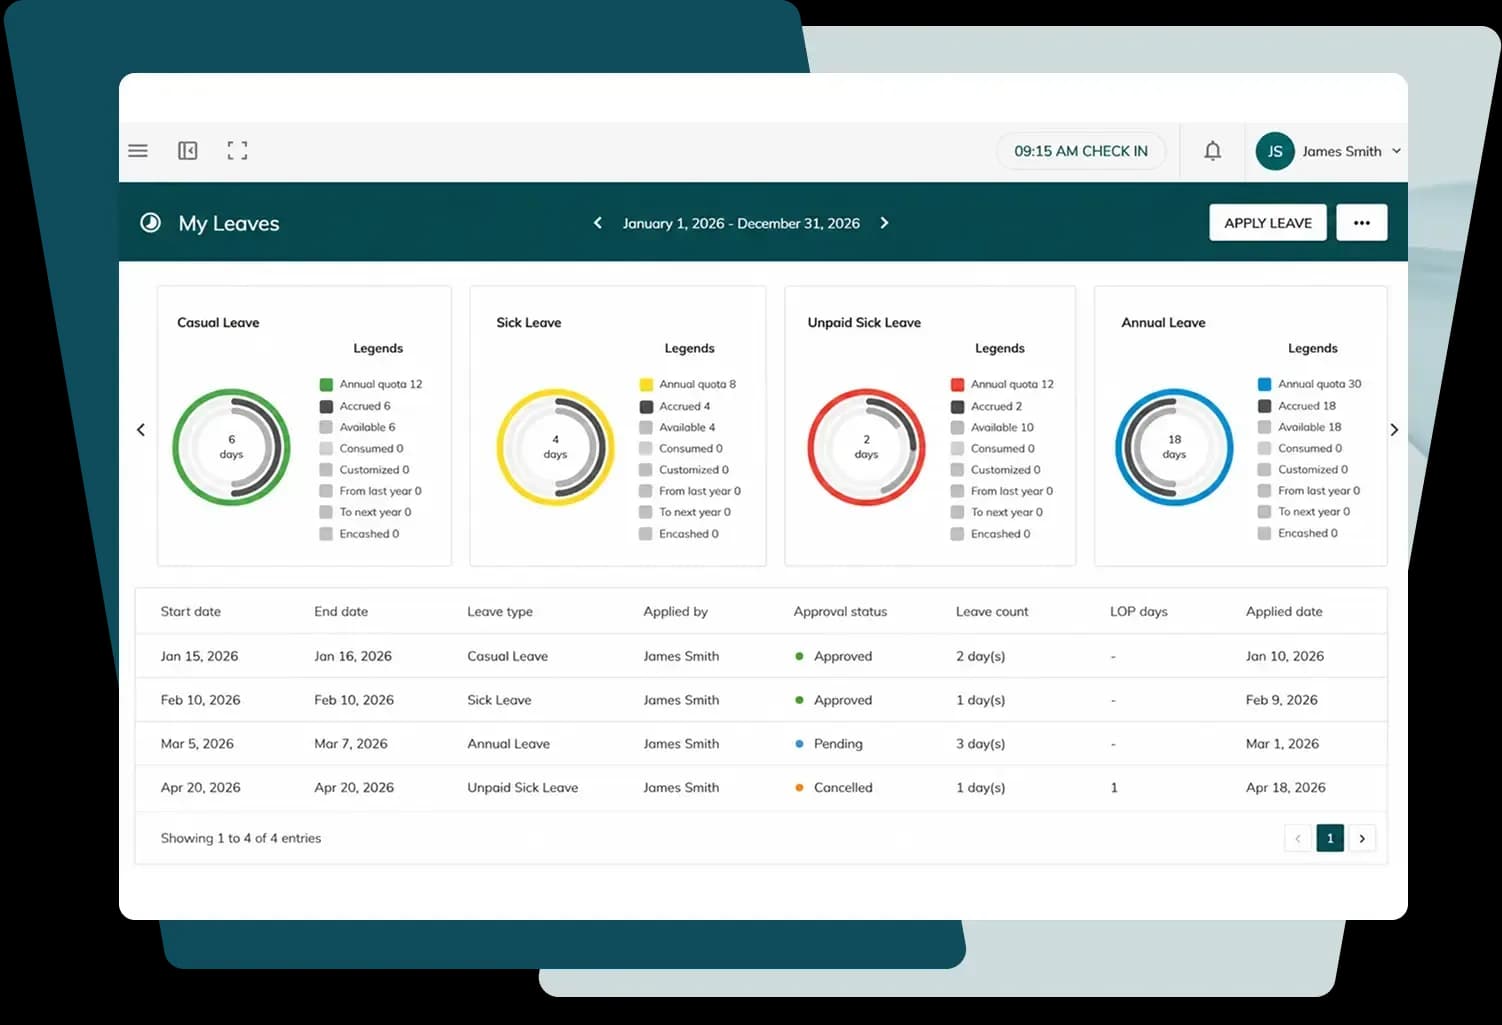Click the Casual Leave donut chart
Viewport: 1502px width, 1025px height.
(x=231, y=447)
